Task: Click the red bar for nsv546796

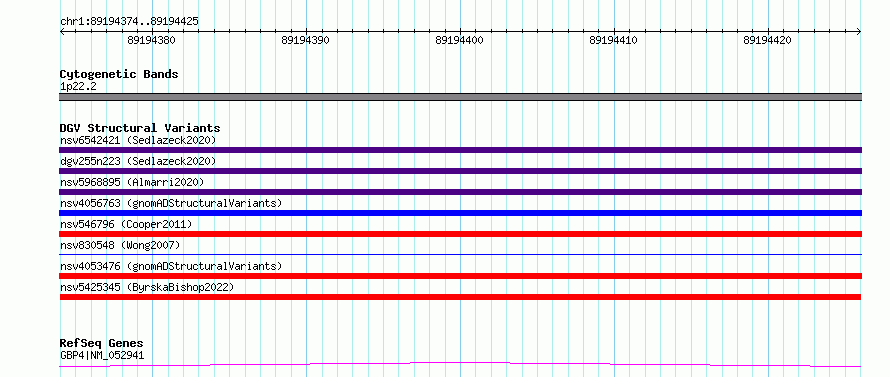Action: click(x=460, y=234)
